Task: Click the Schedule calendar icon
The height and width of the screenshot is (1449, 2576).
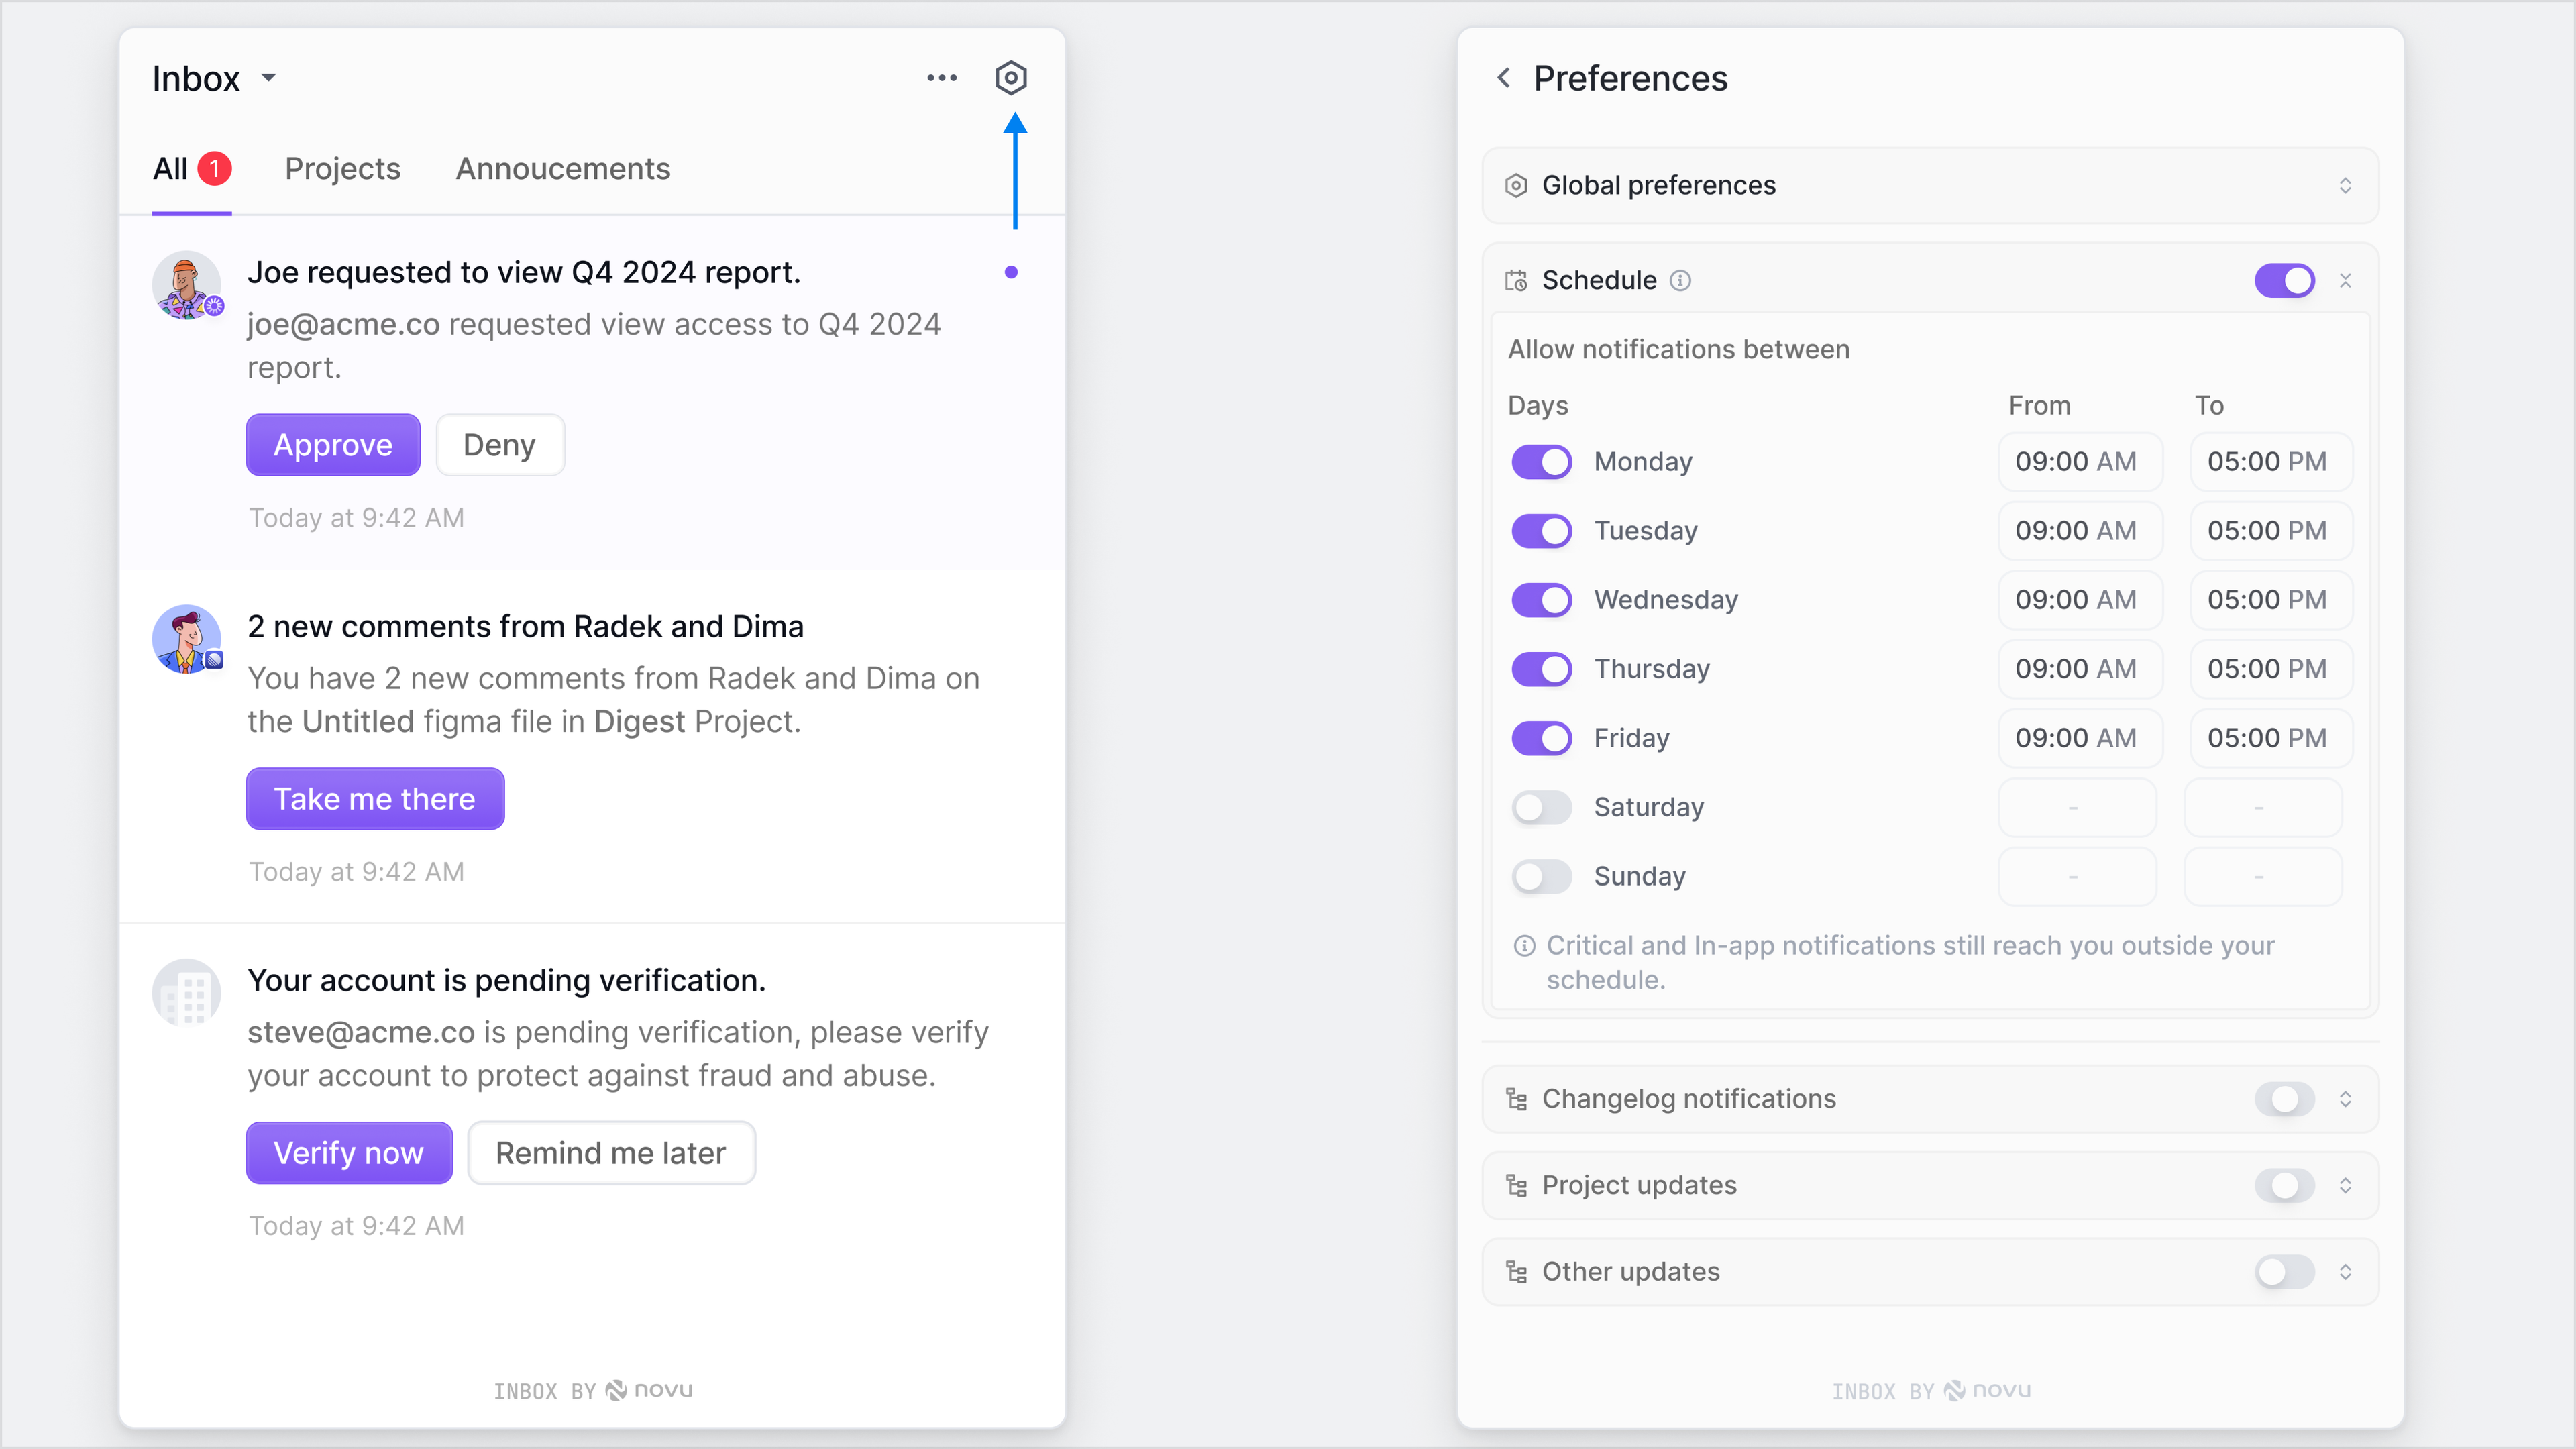Action: (x=1516, y=280)
